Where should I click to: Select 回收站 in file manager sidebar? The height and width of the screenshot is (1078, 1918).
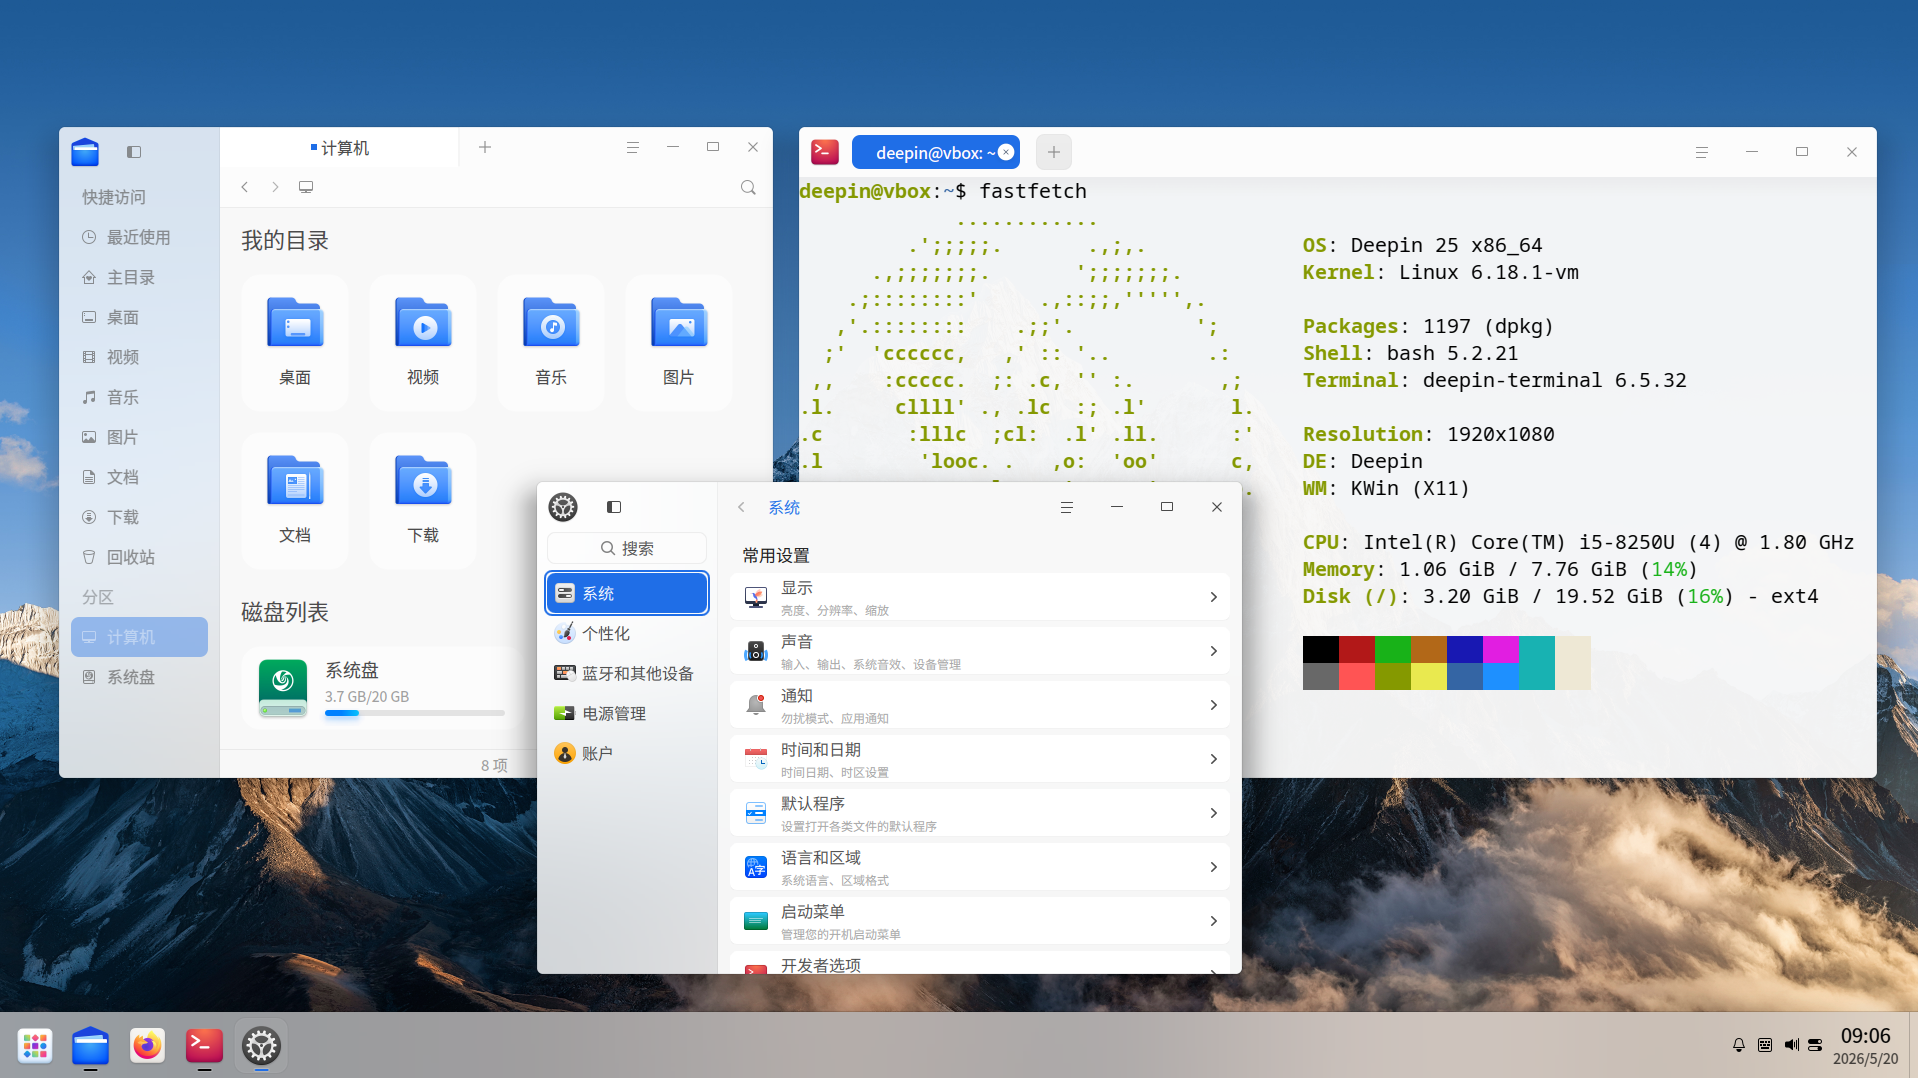(x=139, y=557)
